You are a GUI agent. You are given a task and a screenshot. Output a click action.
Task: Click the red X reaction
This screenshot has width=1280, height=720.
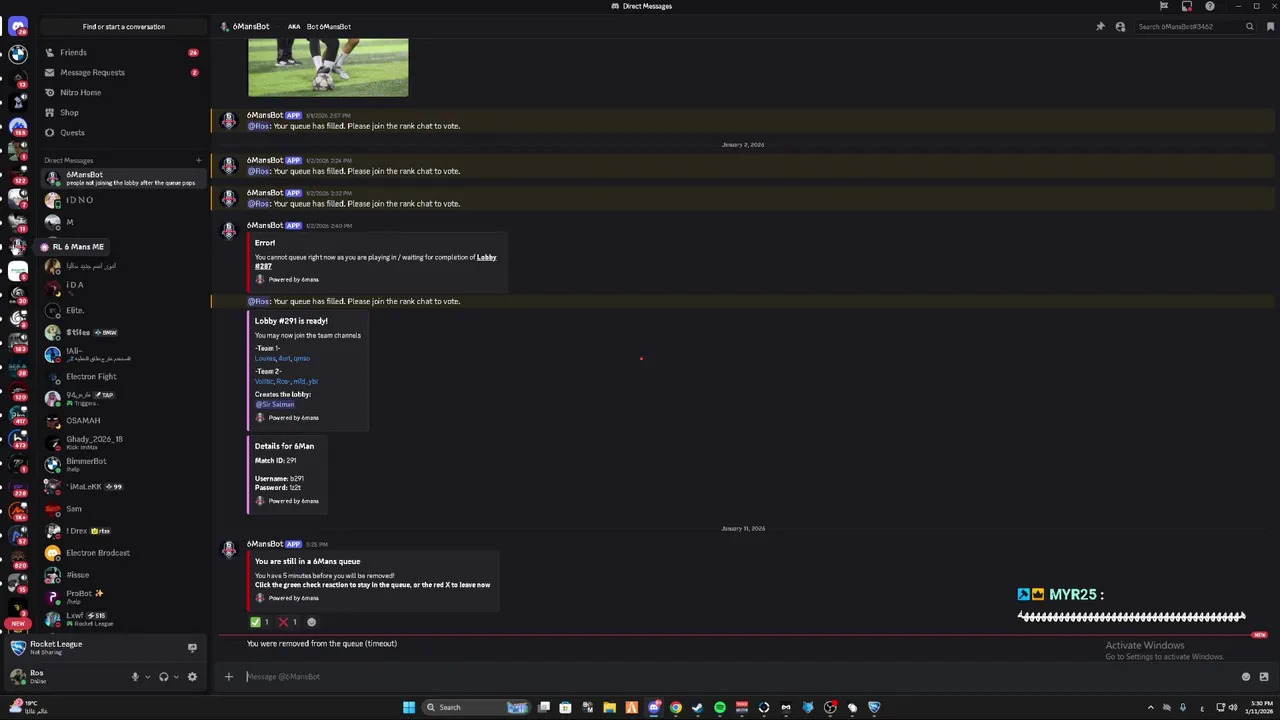(x=288, y=622)
